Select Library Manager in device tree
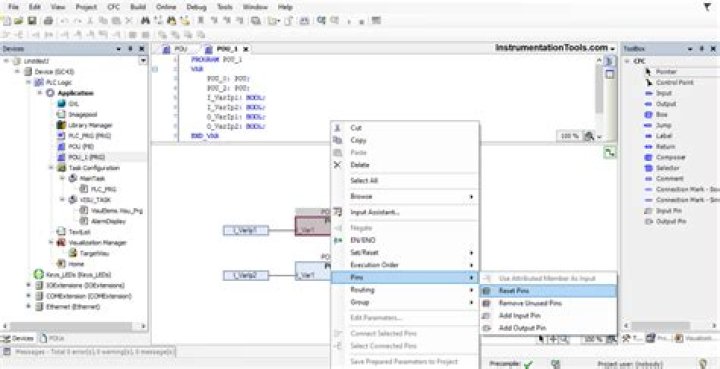Screen dimensions: 720x369 90,125
